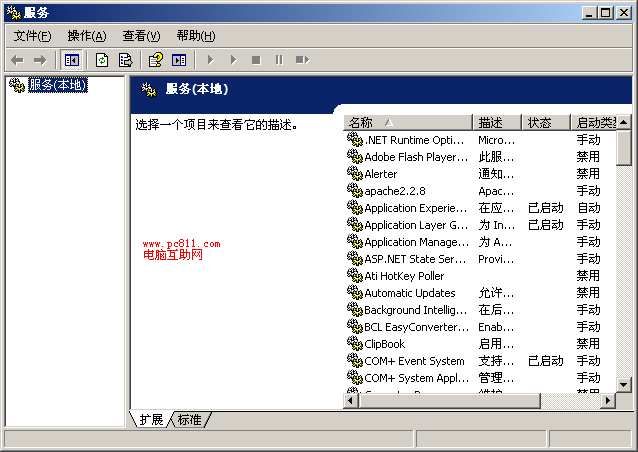Viewport: 638px width, 452px height.
Task: Click the Services window title bar icon
Action: [13, 13]
